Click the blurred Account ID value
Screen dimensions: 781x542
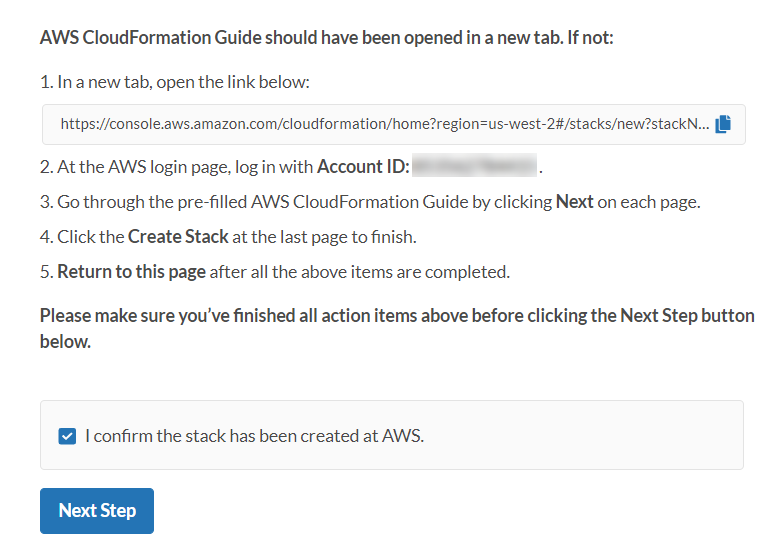(x=475, y=166)
